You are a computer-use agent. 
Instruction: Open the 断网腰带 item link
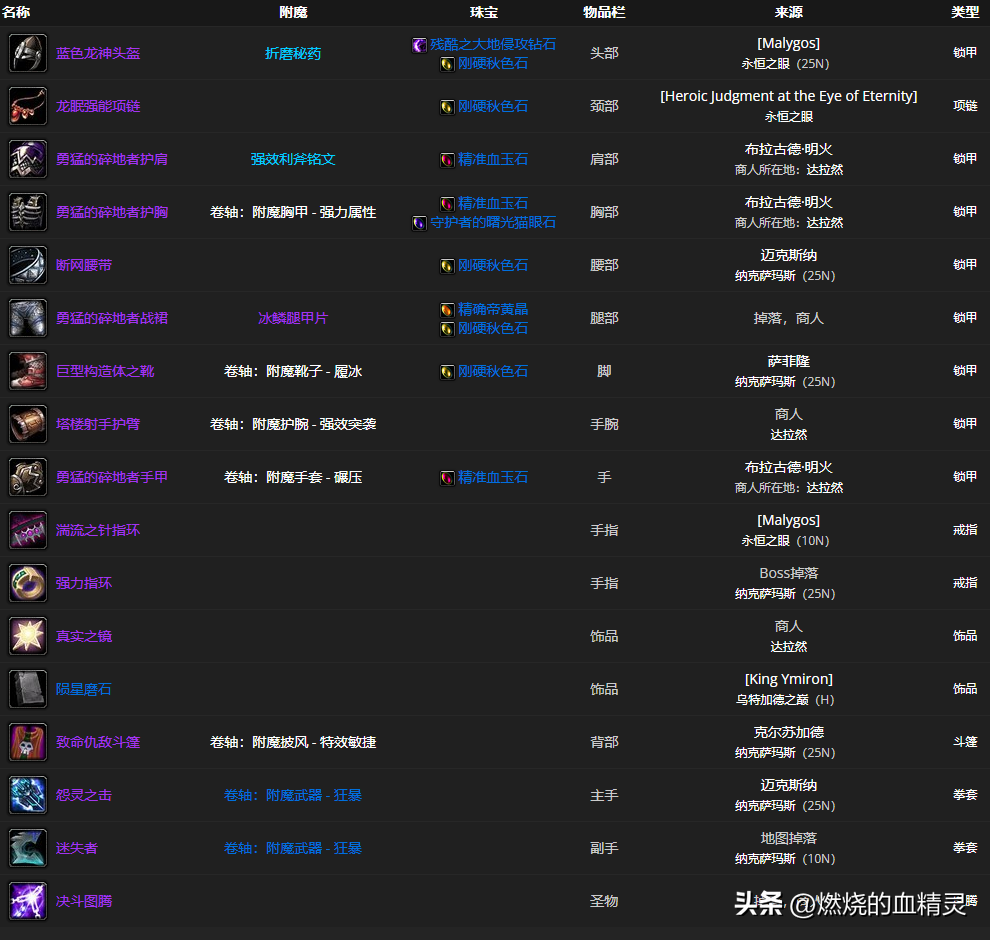click(x=84, y=265)
